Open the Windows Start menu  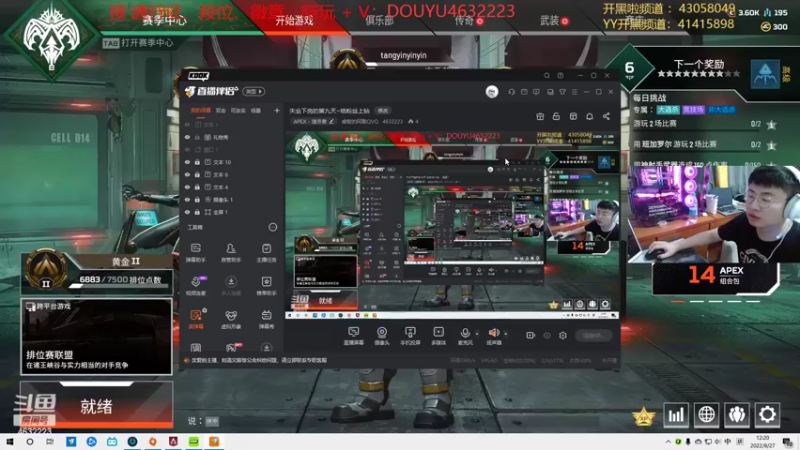(x=9, y=442)
